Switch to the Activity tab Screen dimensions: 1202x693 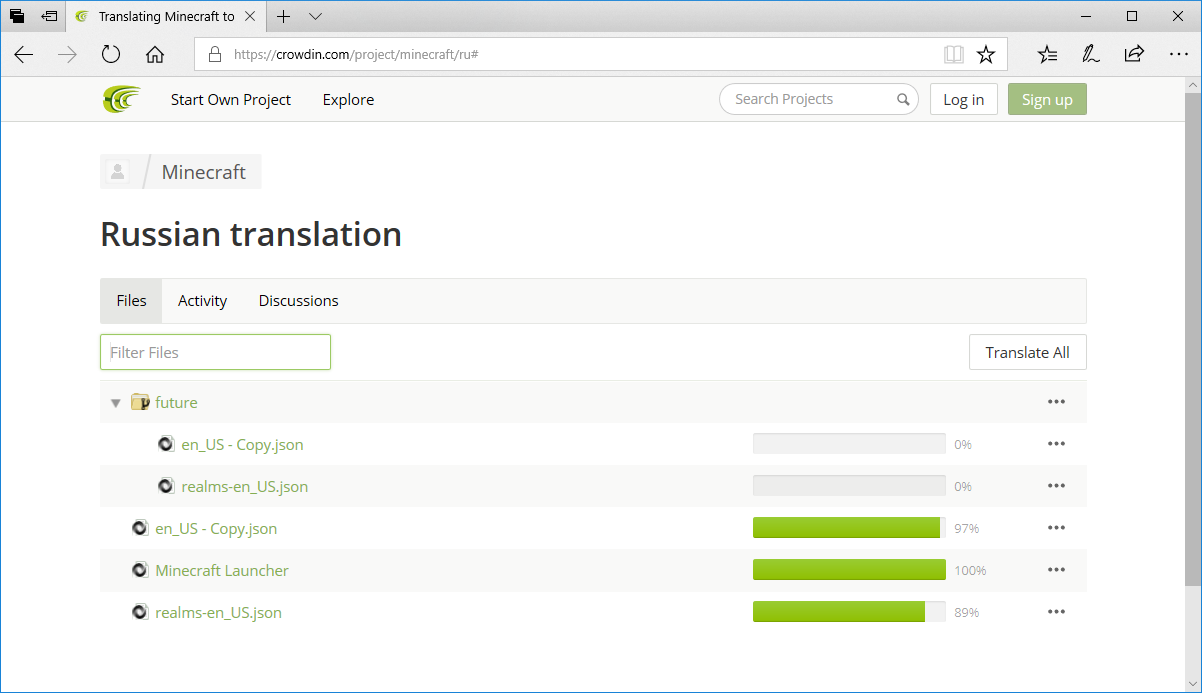point(202,301)
